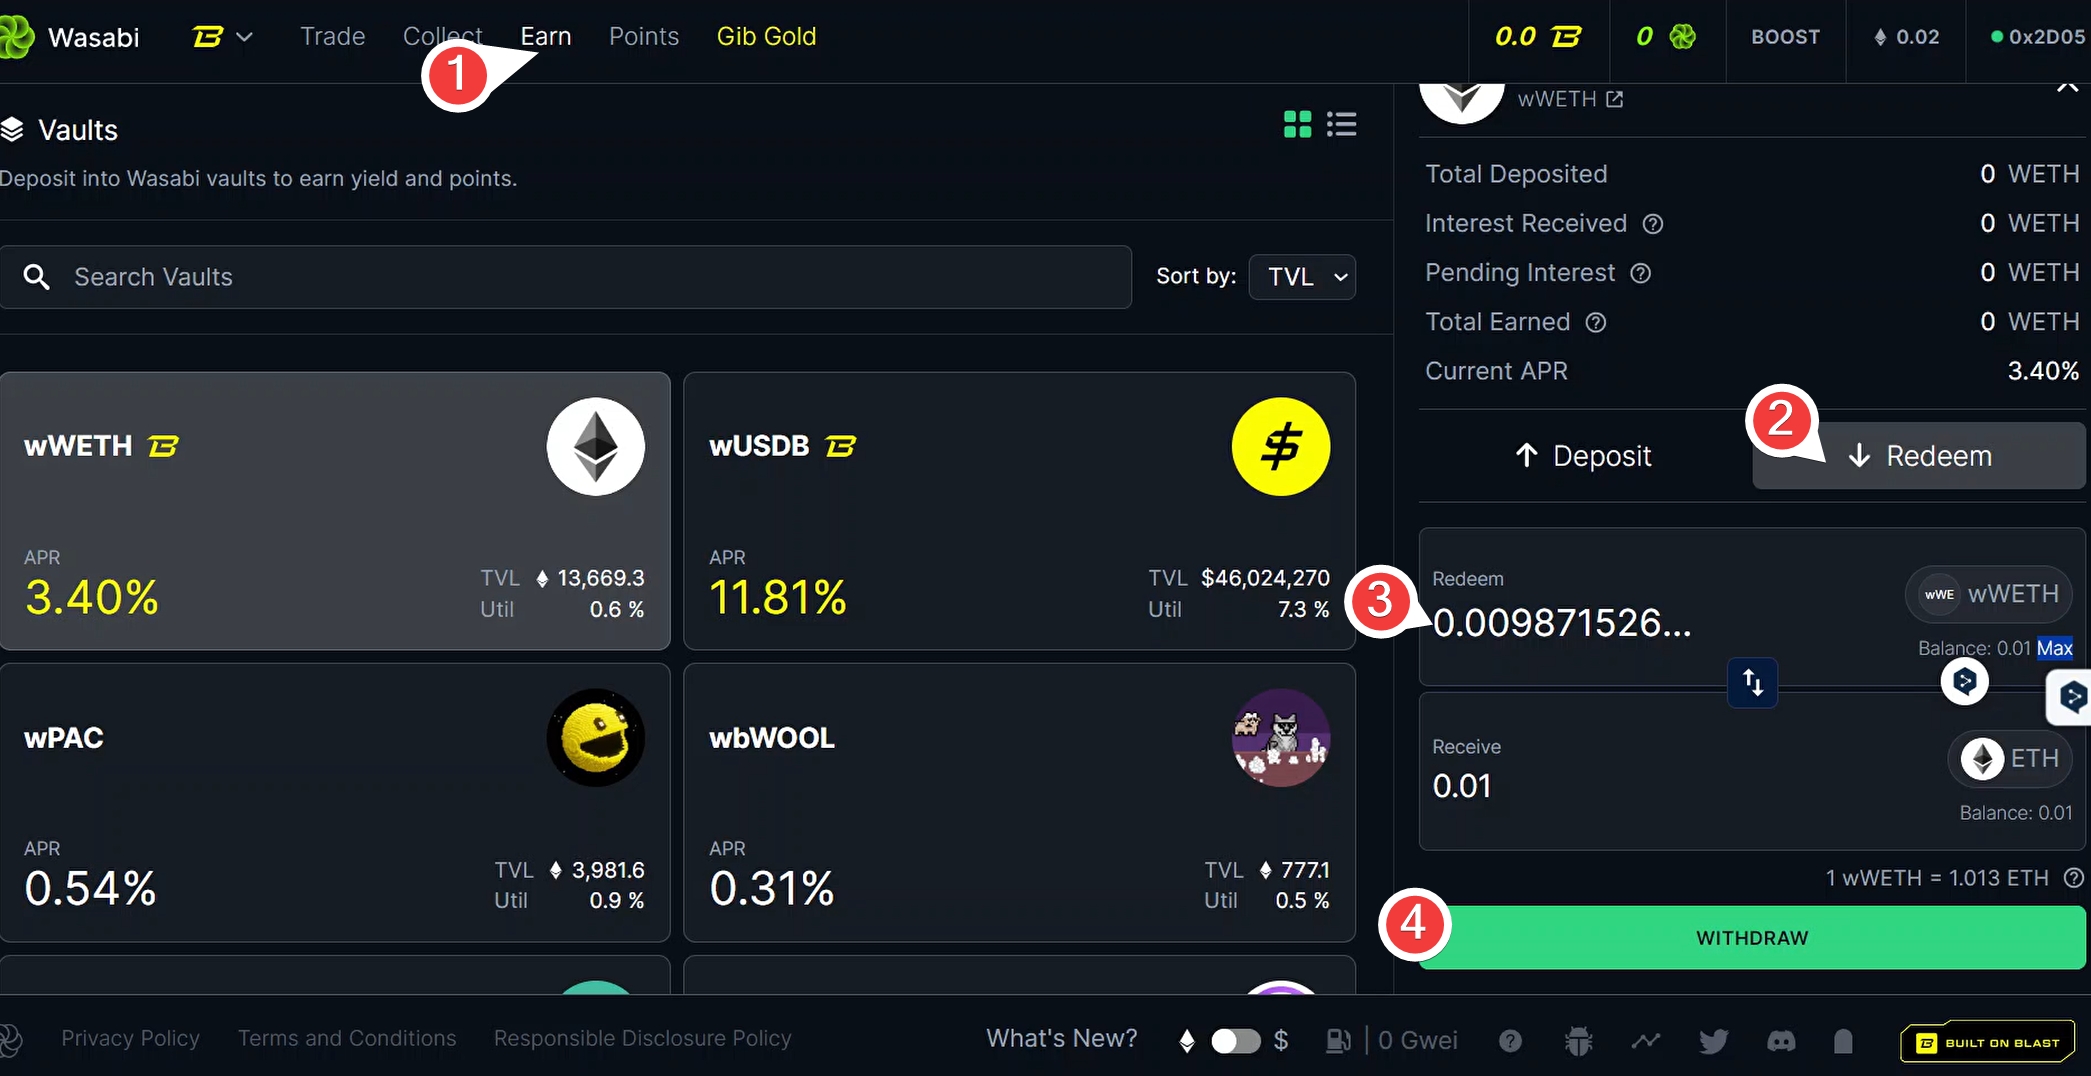Click the bug report icon
Viewport: 2091px width, 1076px height.
pos(1578,1041)
